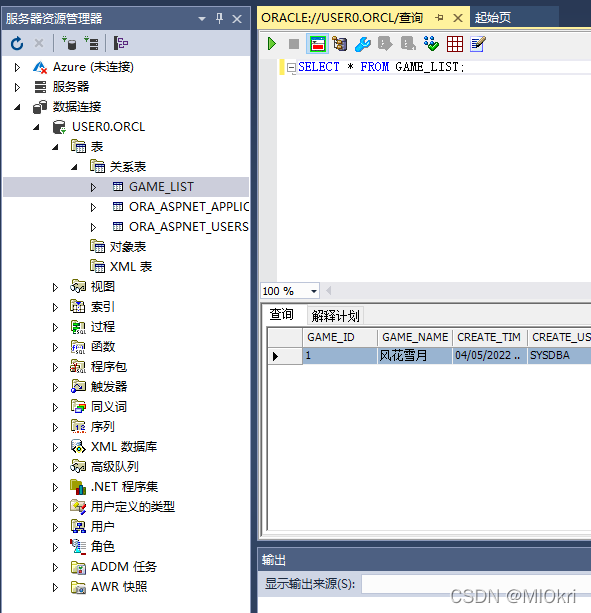The height and width of the screenshot is (613, 591).
Task: Click the GAME_NAME column header
Action: 415,337
